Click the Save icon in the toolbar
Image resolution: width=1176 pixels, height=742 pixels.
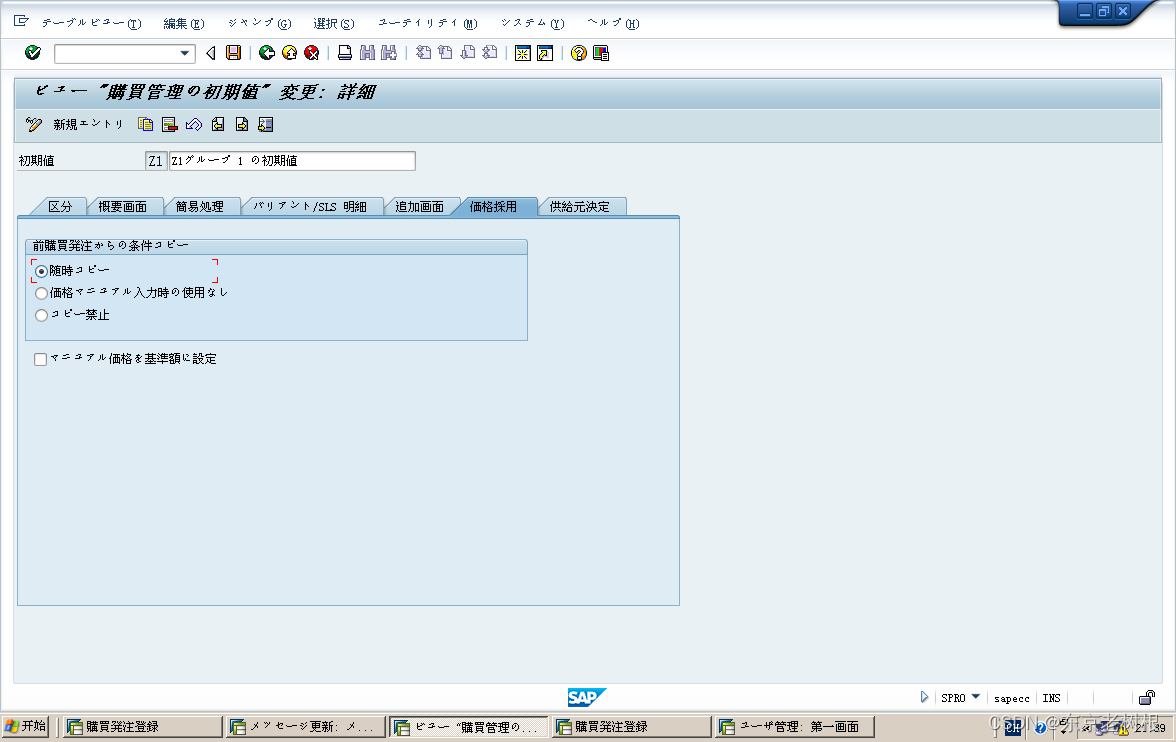coord(232,53)
